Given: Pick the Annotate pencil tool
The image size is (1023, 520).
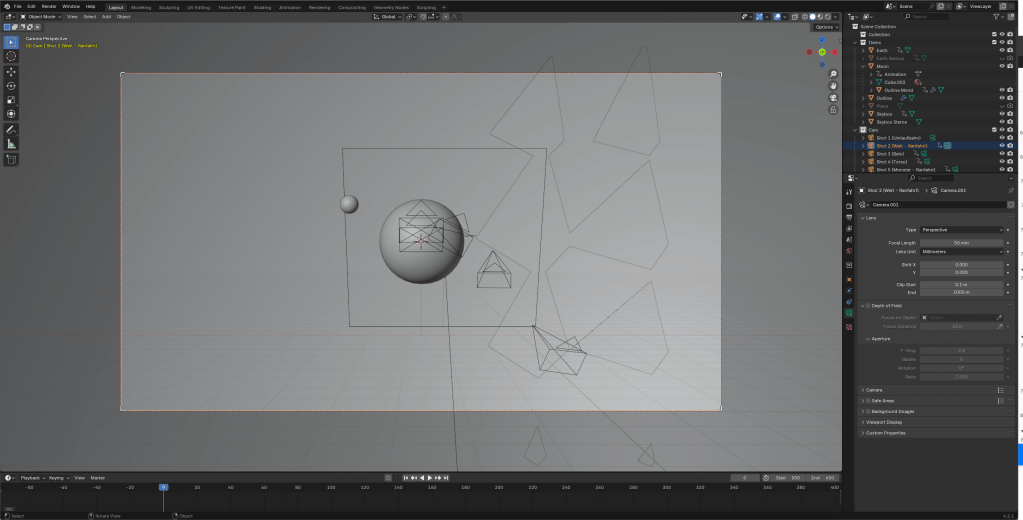Looking at the screenshot, I should 11,129.
